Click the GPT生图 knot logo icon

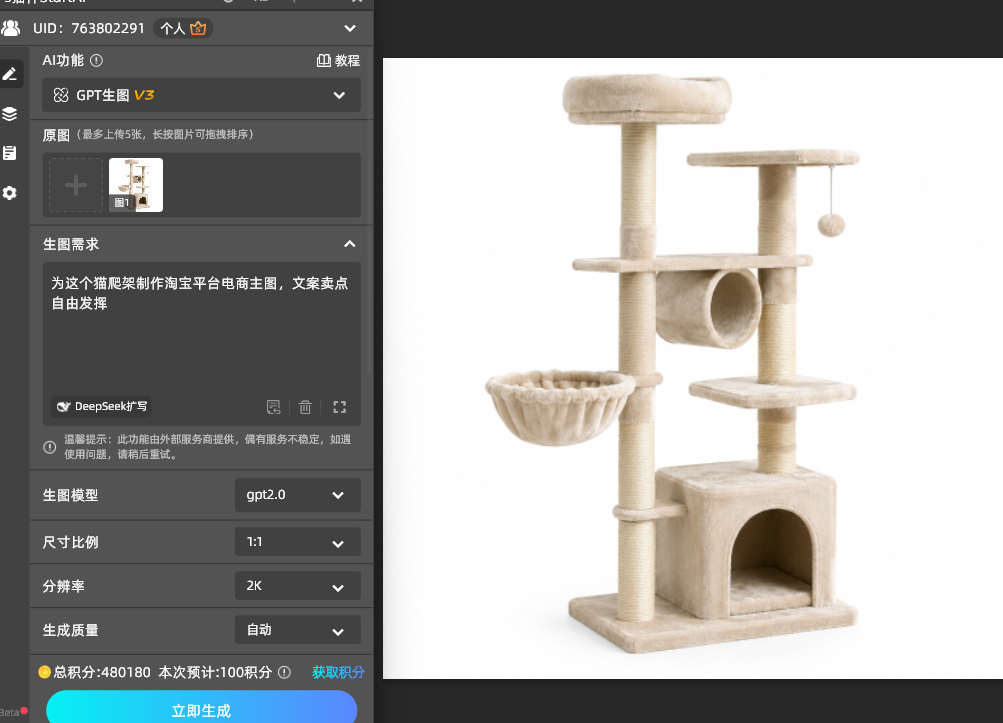pyautogui.click(x=61, y=95)
